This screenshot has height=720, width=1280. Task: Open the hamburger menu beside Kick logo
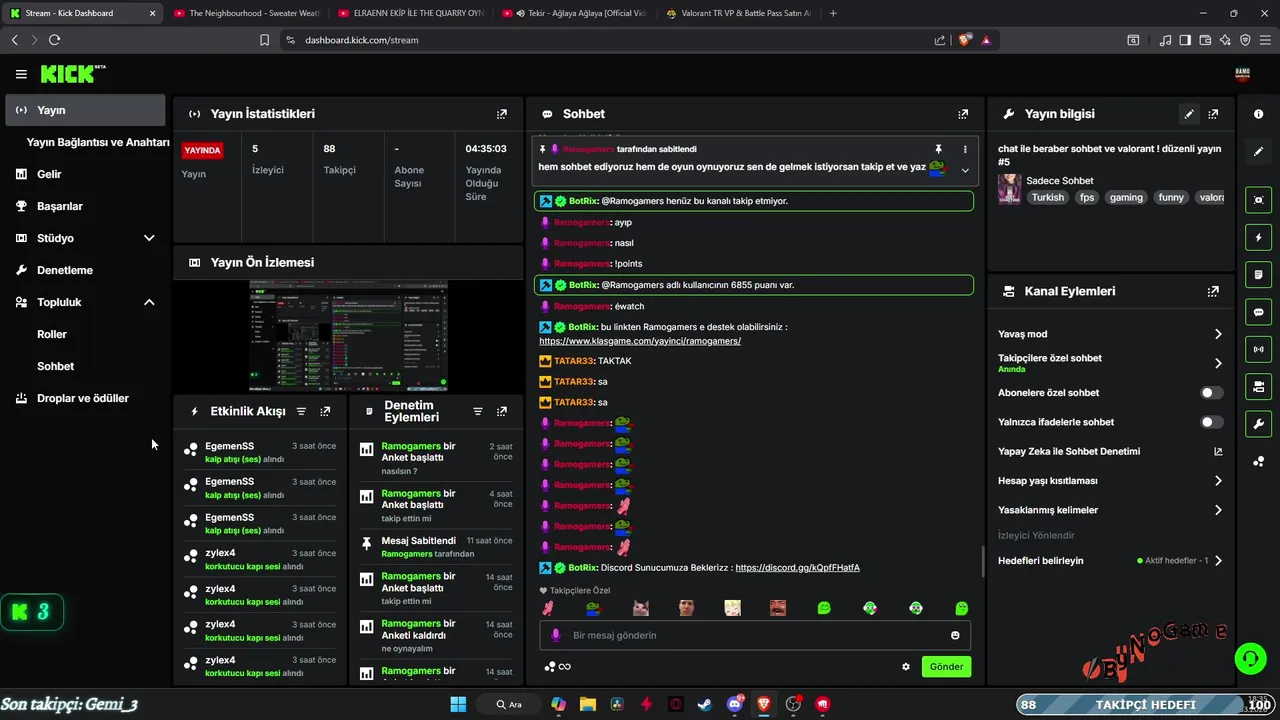[21, 74]
